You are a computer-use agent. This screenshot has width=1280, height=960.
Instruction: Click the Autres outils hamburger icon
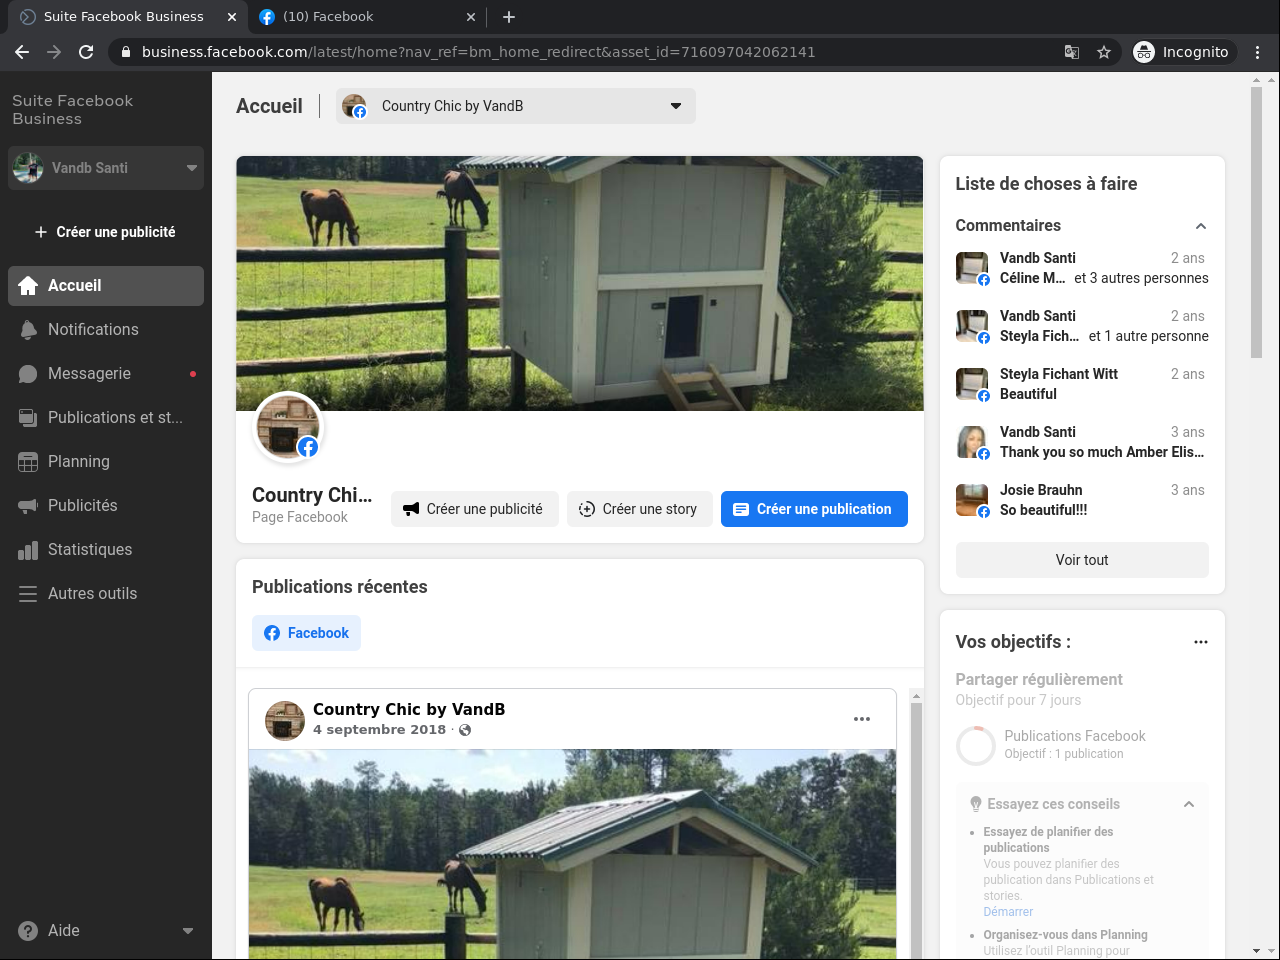(28, 594)
